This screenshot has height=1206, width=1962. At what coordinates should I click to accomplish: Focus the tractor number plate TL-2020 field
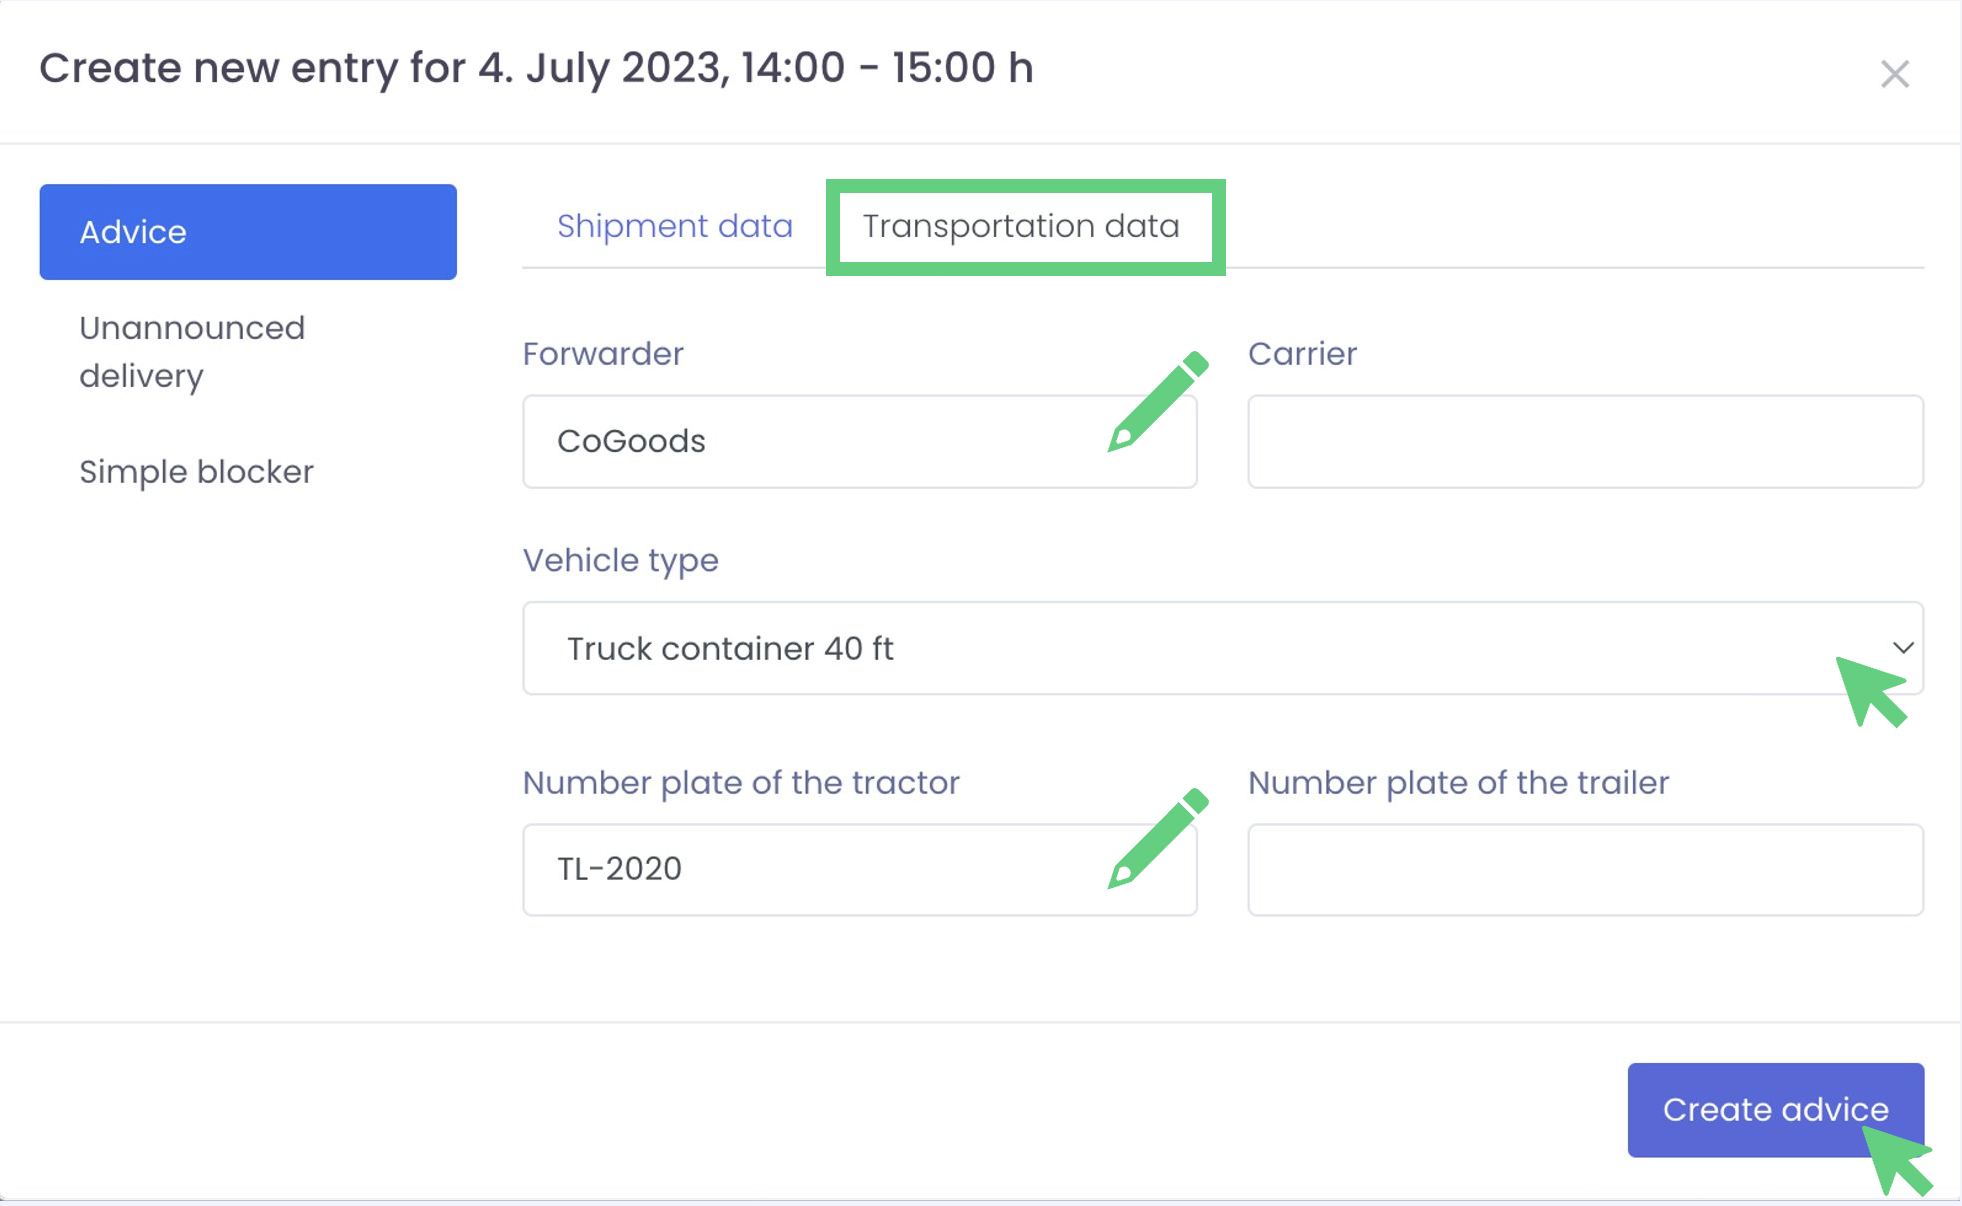coord(800,869)
